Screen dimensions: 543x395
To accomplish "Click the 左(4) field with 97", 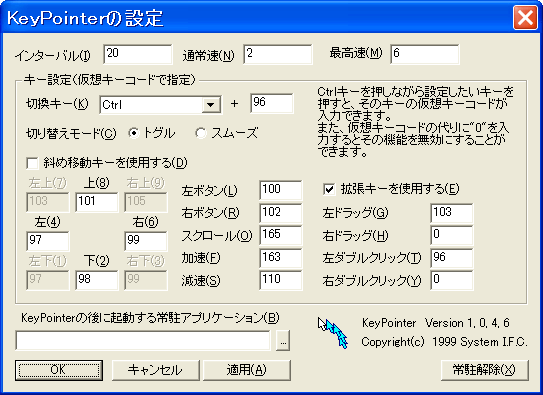I will (x=48, y=241).
